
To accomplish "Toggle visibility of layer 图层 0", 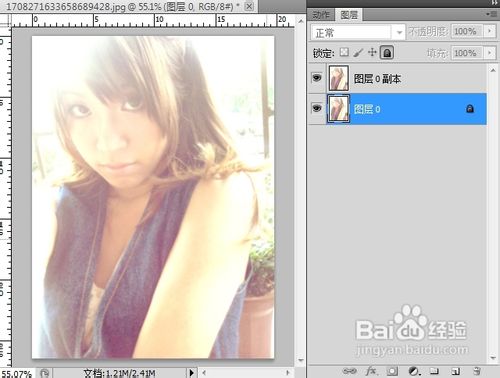I will [316, 108].
